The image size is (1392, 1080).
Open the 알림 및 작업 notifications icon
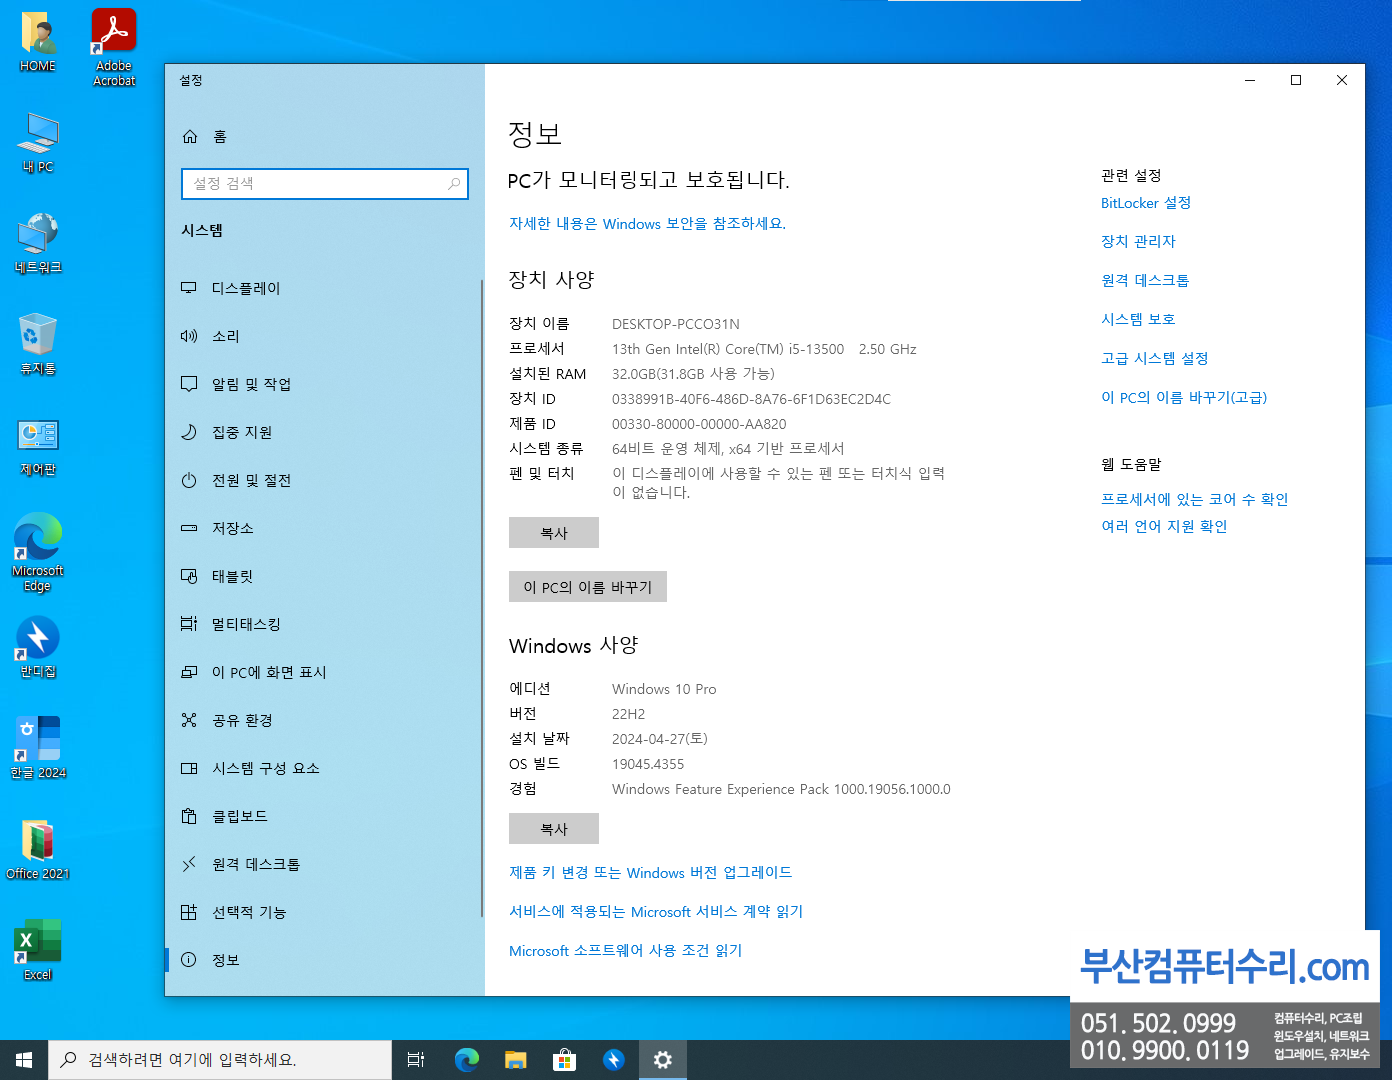point(189,384)
